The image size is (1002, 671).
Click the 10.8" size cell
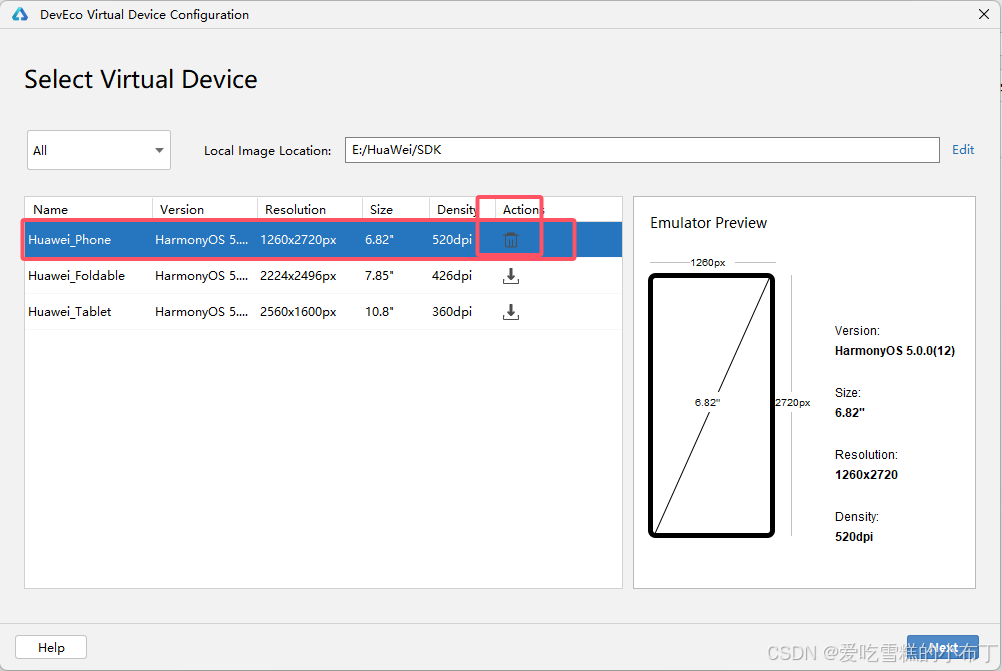point(379,312)
